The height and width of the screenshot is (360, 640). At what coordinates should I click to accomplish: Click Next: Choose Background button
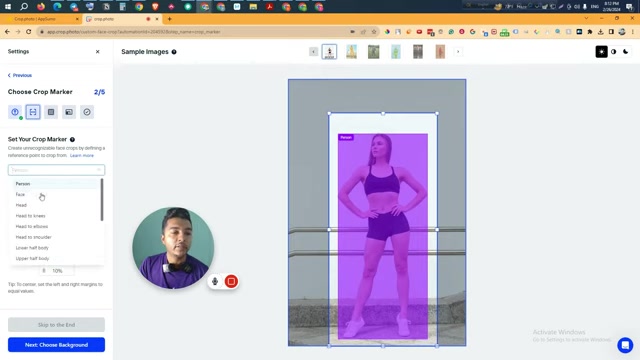pos(56,345)
